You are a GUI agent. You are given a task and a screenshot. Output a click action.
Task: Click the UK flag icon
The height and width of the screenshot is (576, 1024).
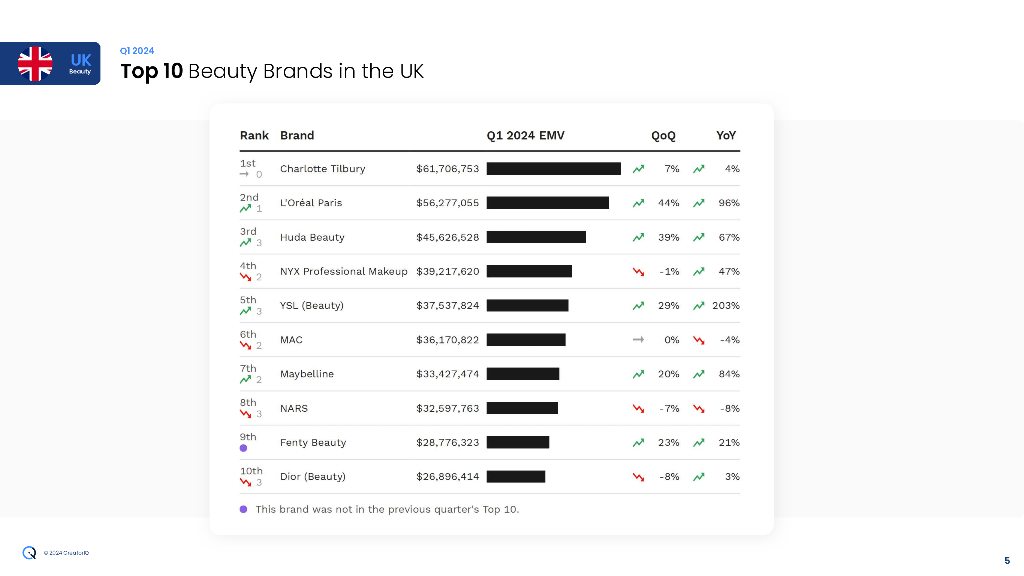[x=35, y=63]
